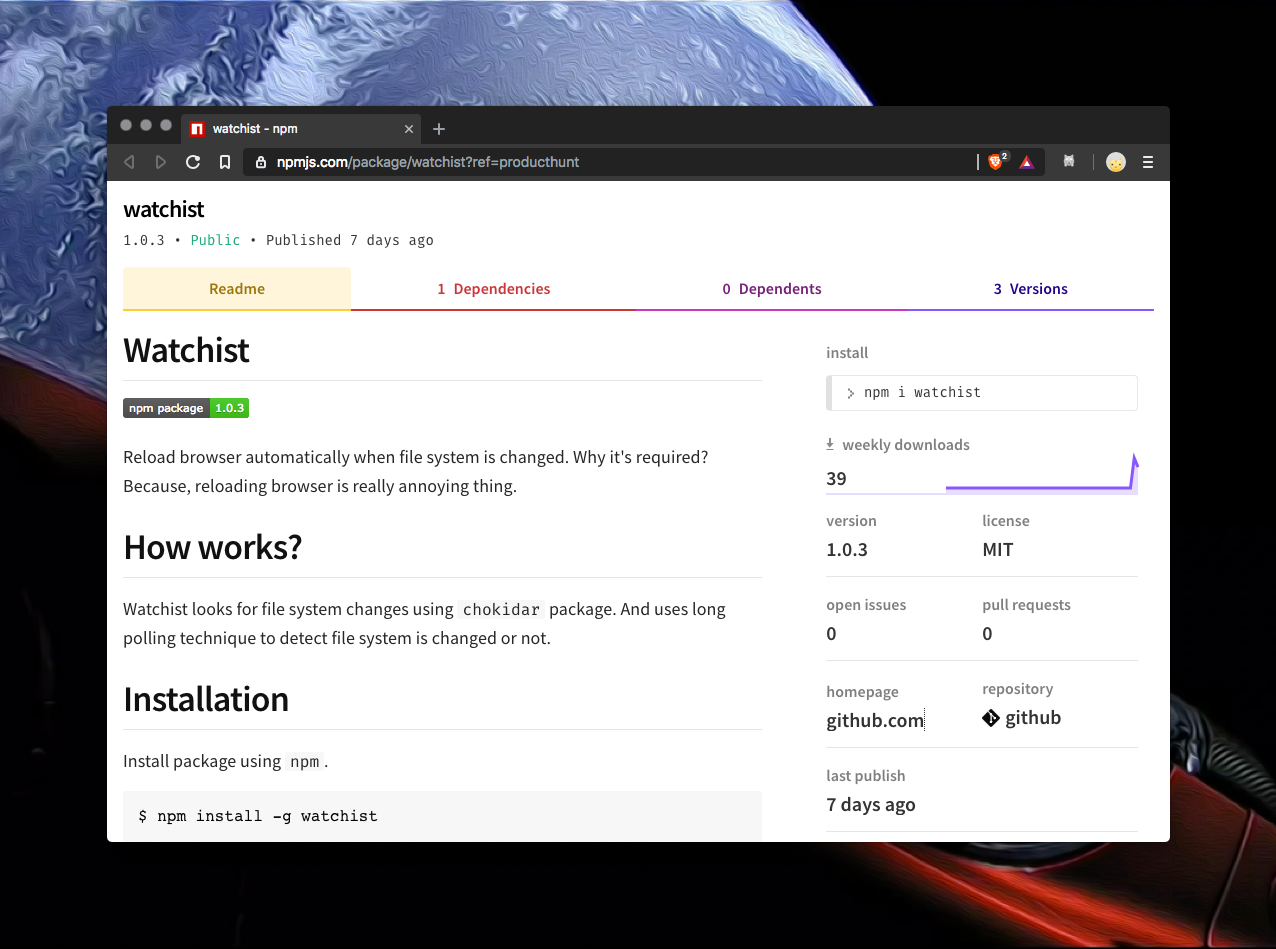The width and height of the screenshot is (1276, 949).
Task: Click the 'Published 7 days ago' text
Action: pos(350,240)
